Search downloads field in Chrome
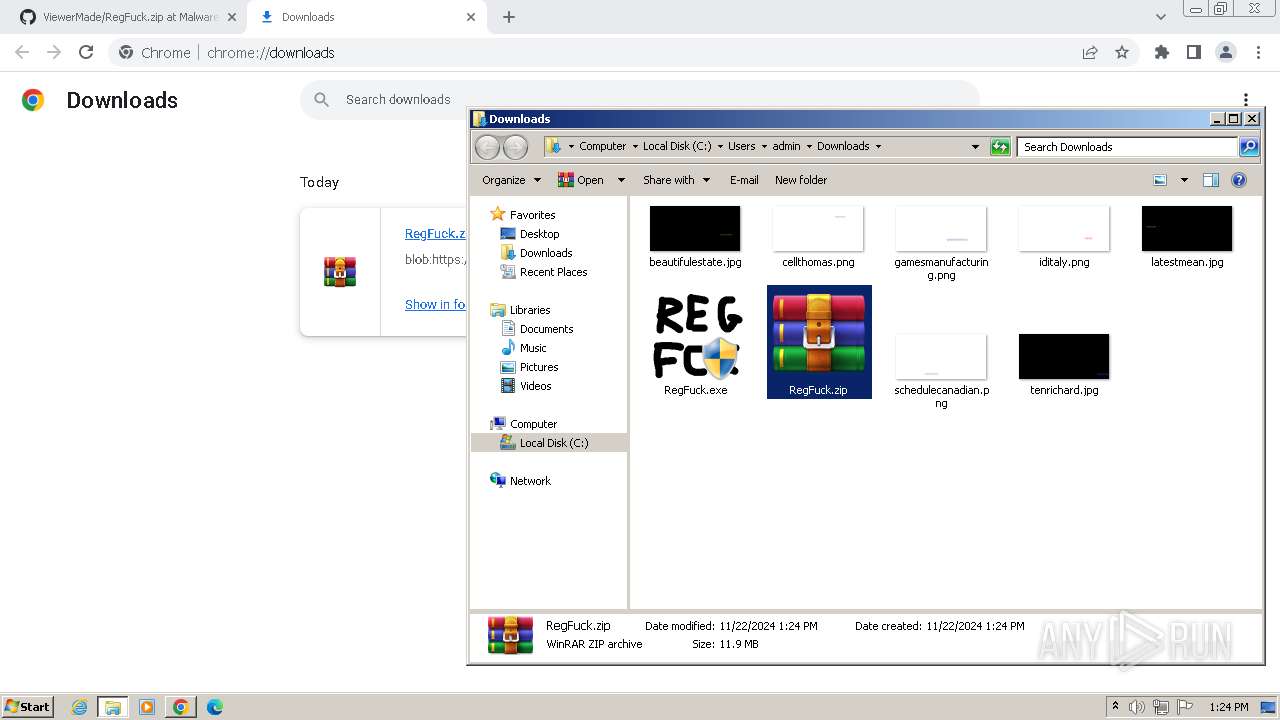Viewport: 1280px width, 720px height. [x=640, y=99]
